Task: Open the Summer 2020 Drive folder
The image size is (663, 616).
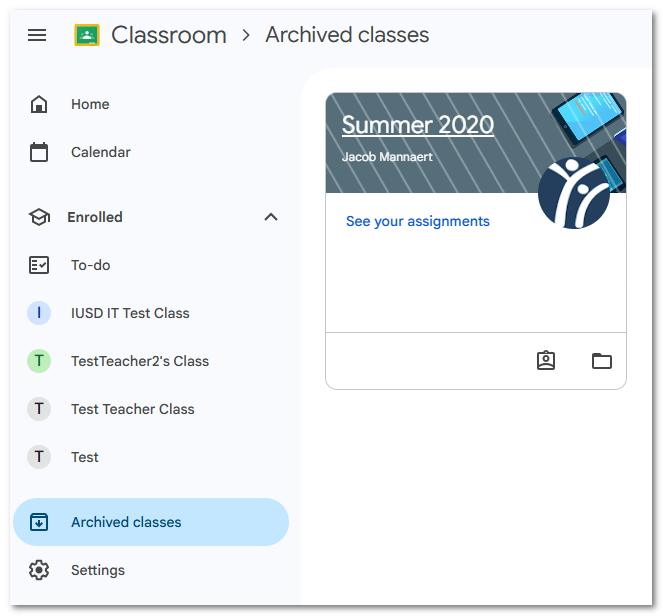Action: (602, 361)
